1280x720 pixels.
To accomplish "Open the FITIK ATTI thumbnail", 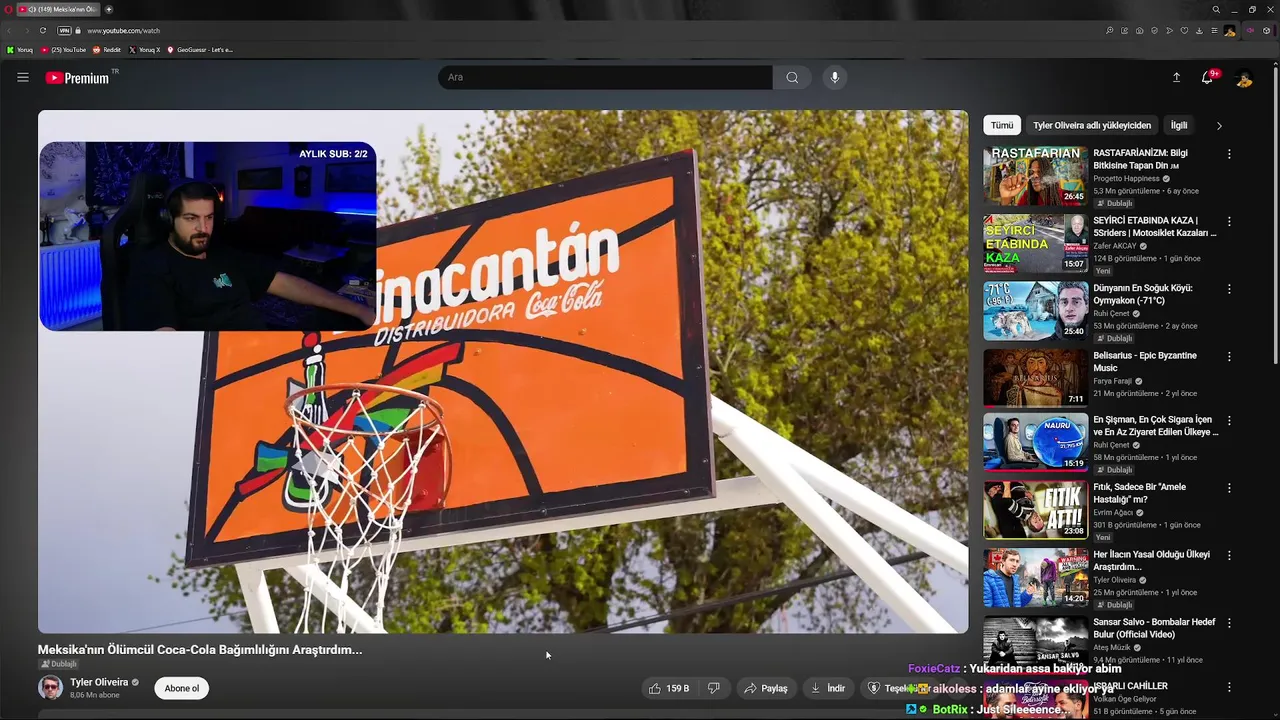I will click(1035, 510).
